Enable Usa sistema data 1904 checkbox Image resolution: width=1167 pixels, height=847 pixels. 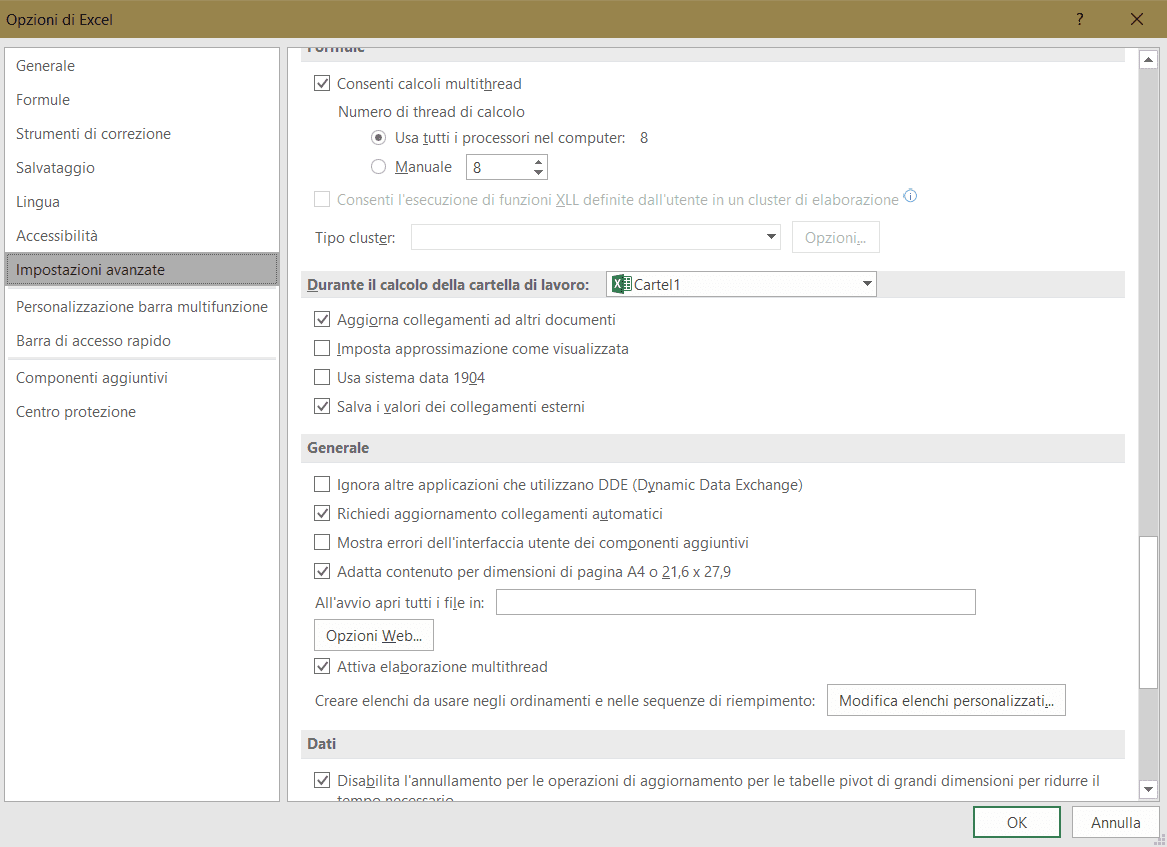pyautogui.click(x=322, y=378)
